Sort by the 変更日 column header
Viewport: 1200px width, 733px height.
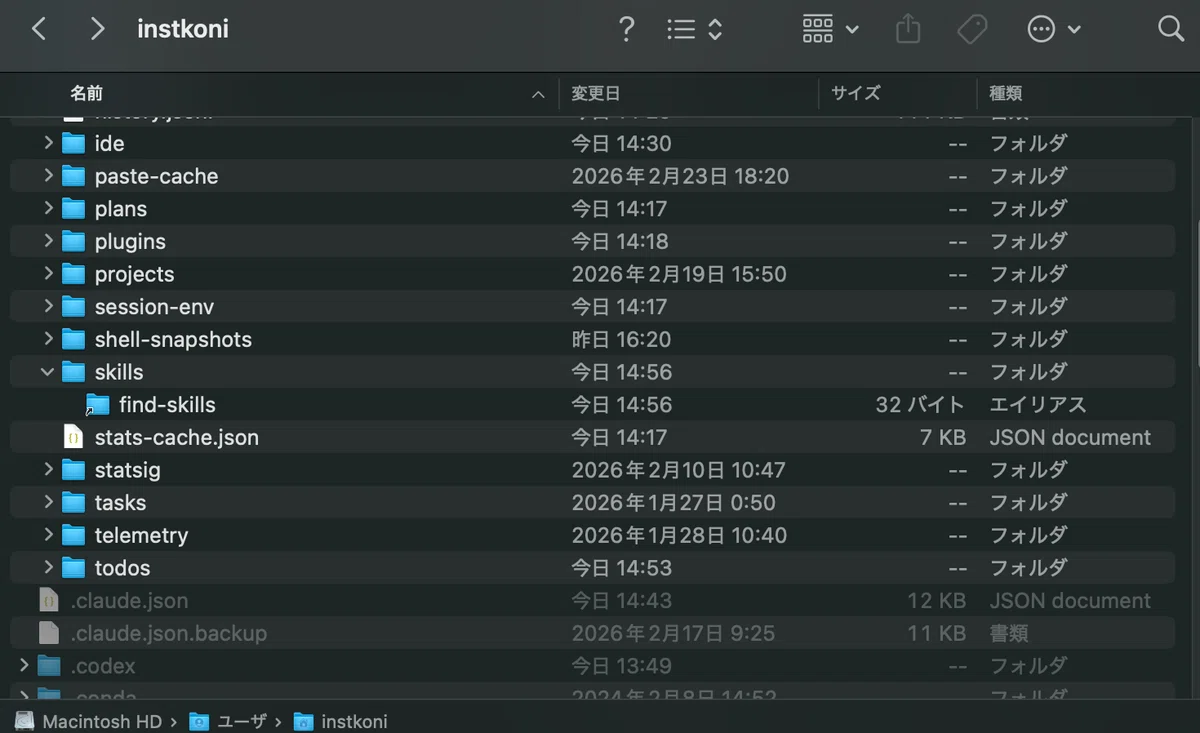596,93
